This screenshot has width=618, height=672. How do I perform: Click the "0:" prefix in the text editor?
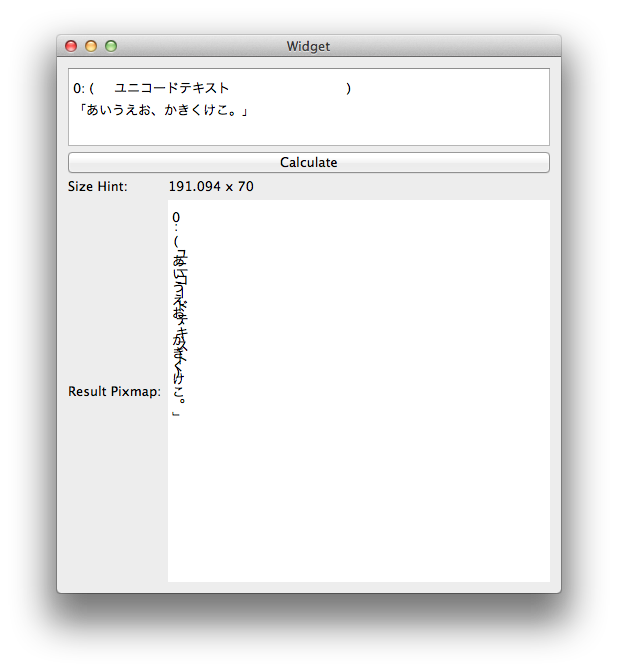coord(79,88)
